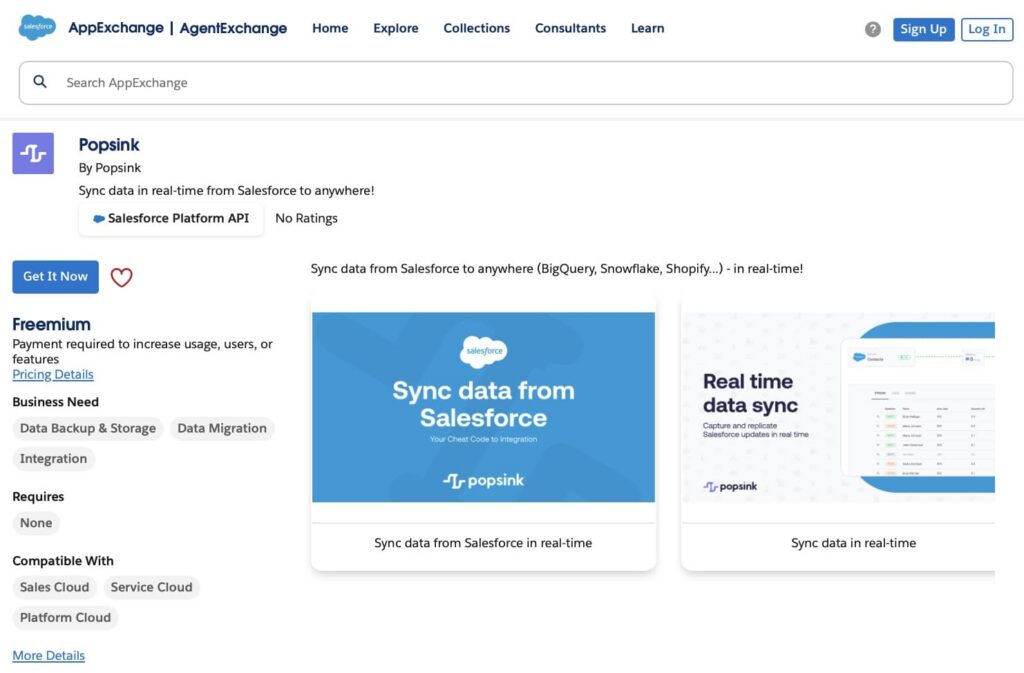Add Popsink to favorites with heart icon
This screenshot has width=1024, height=673.
[121, 277]
